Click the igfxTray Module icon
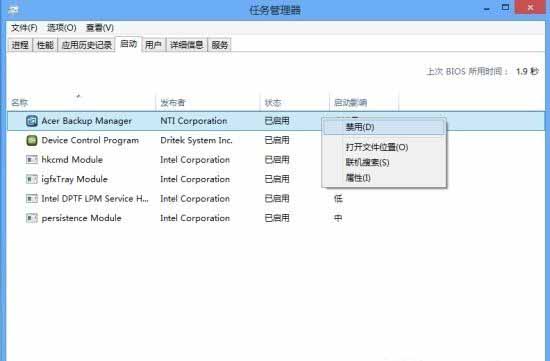 (x=32, y=179)
